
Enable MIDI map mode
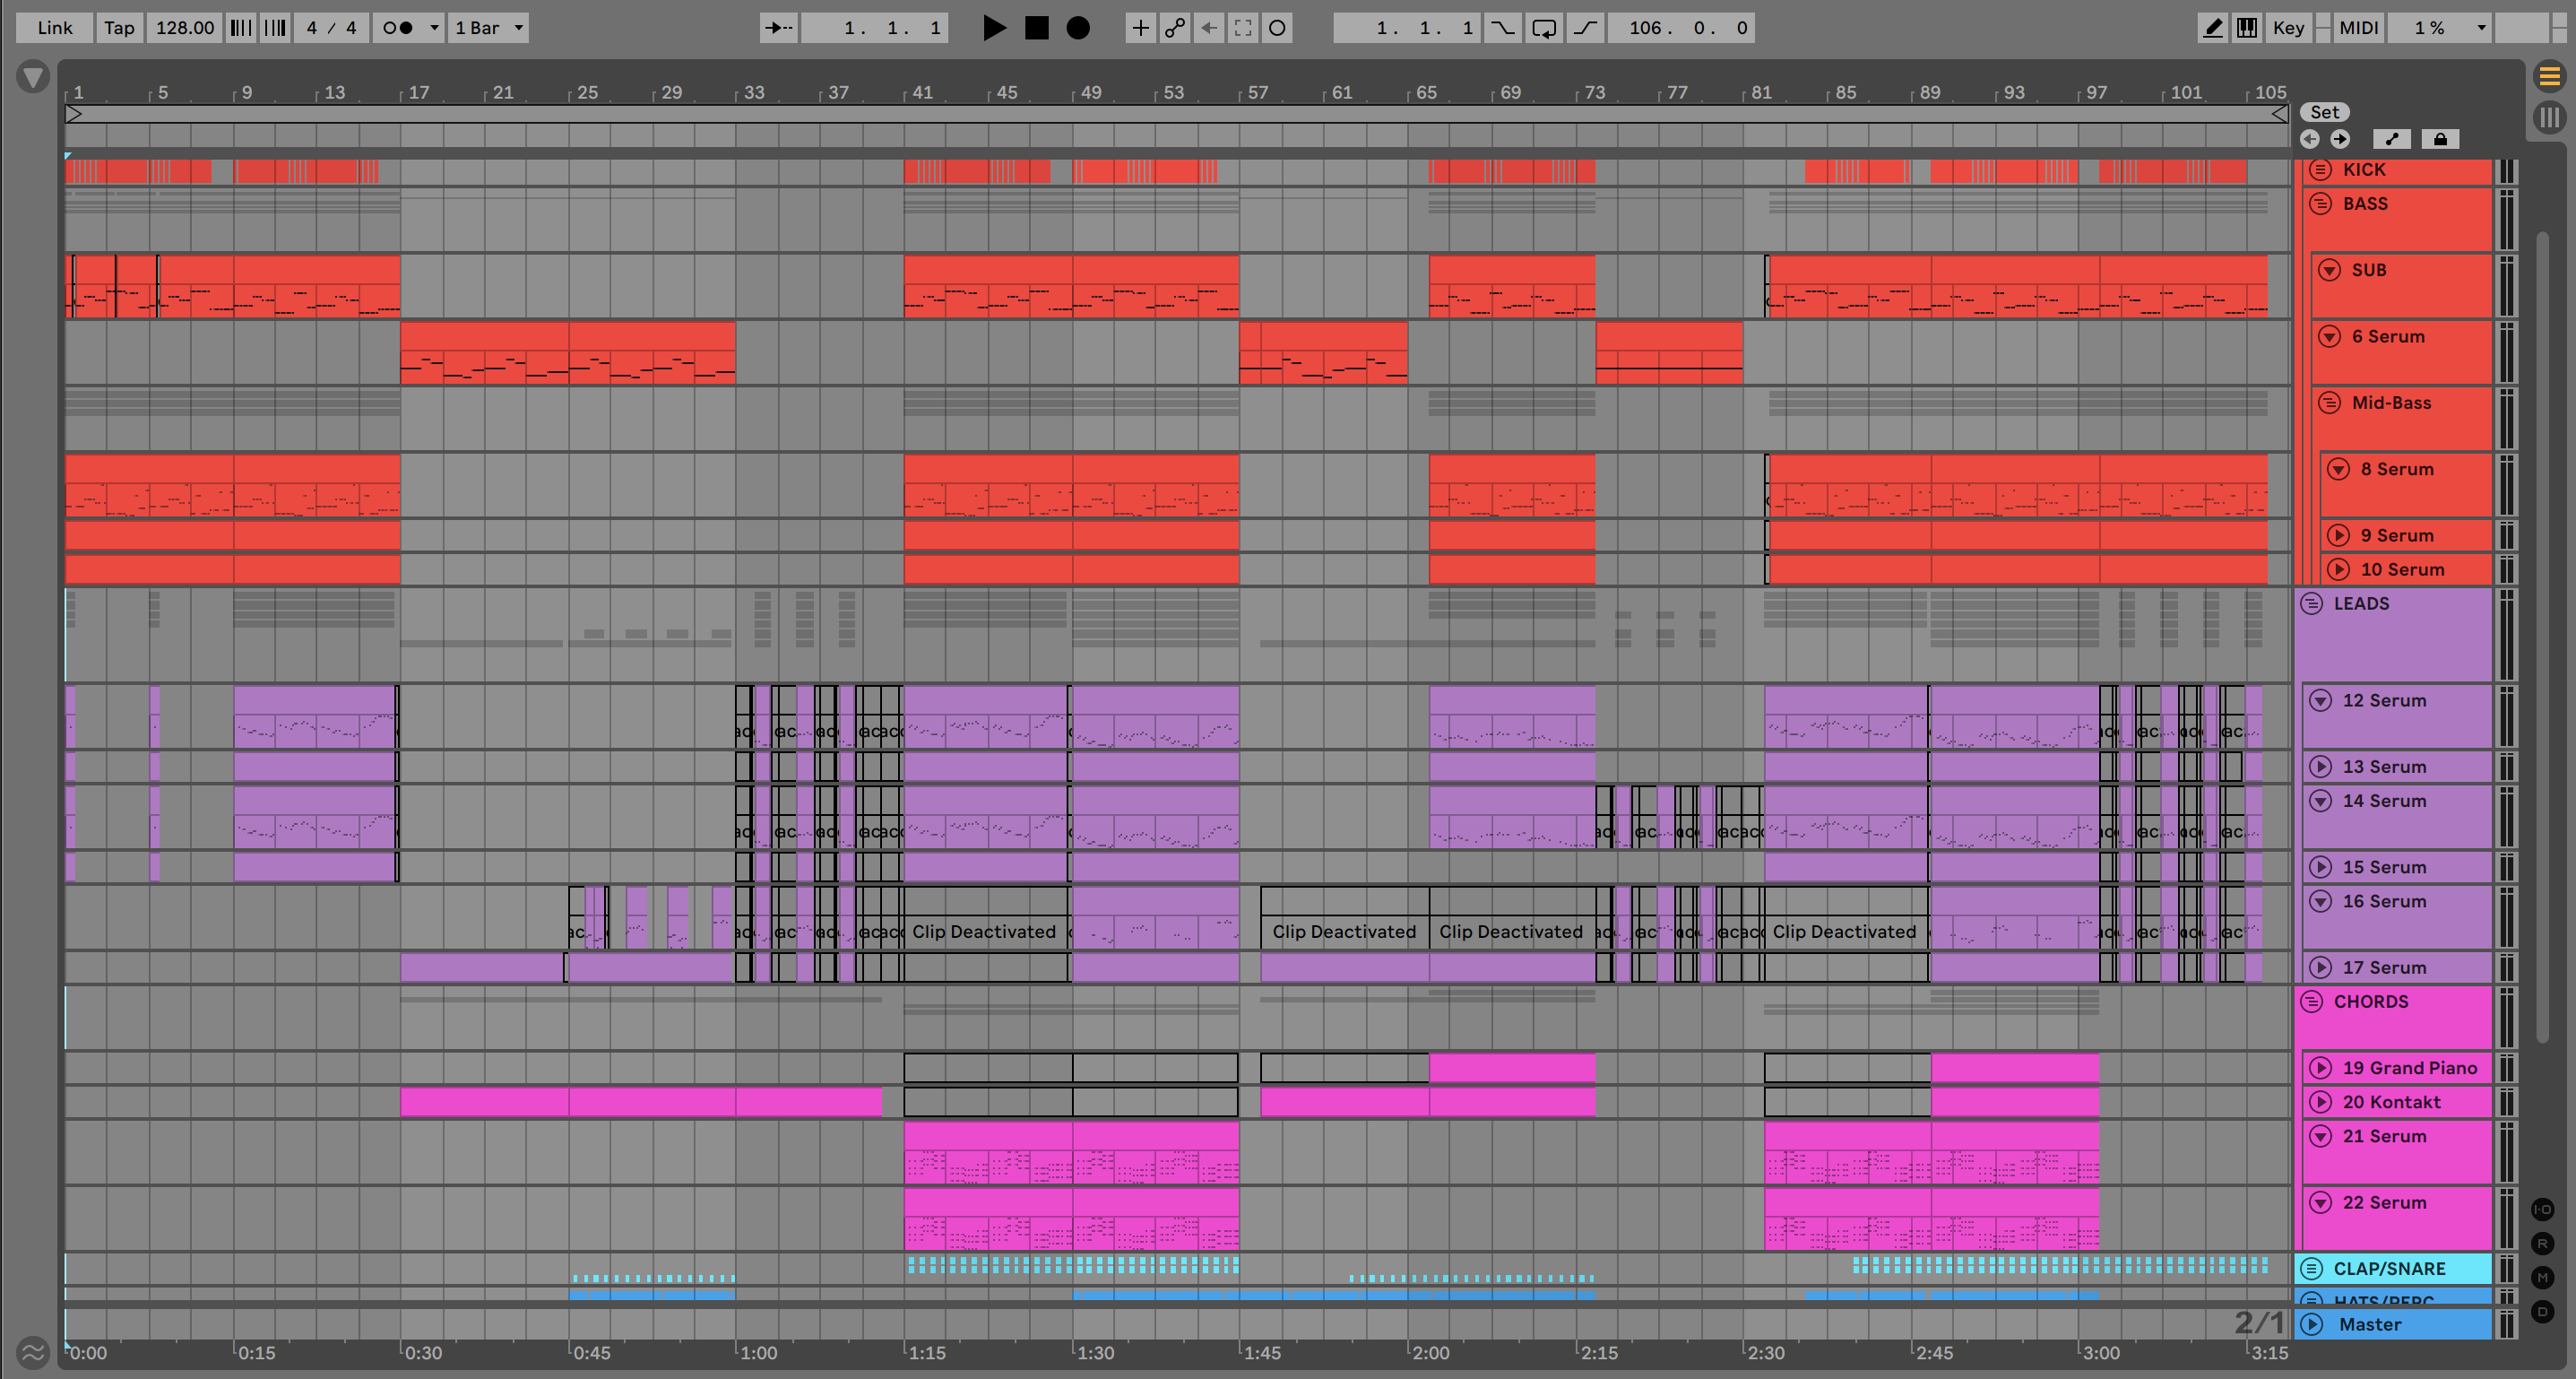pyautogui.click(x=2359, y=28)
